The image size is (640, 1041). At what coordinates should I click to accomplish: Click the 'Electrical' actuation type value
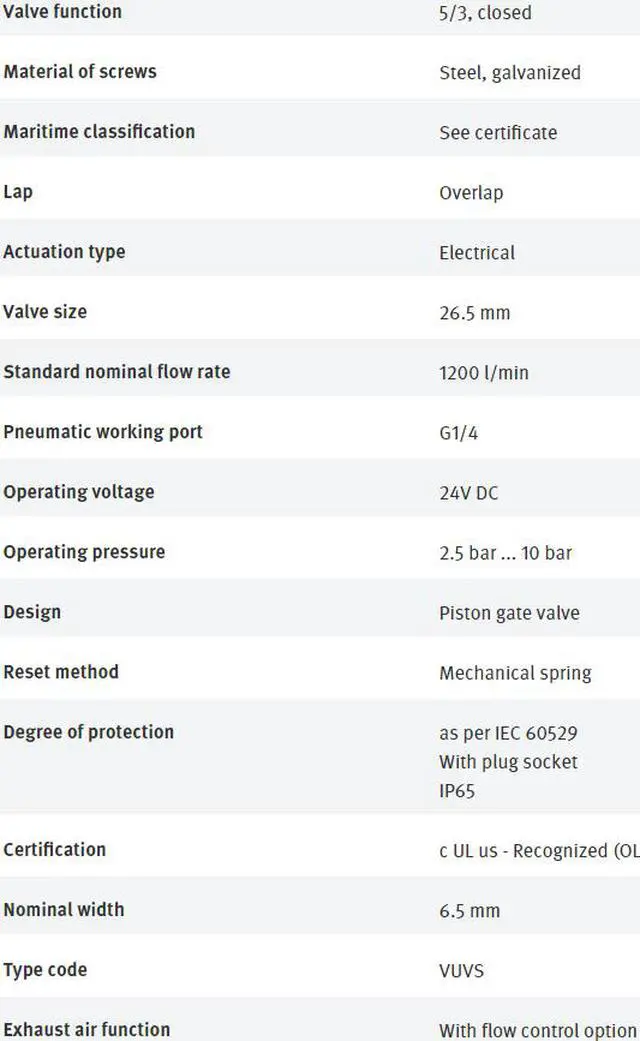[477, 252]
